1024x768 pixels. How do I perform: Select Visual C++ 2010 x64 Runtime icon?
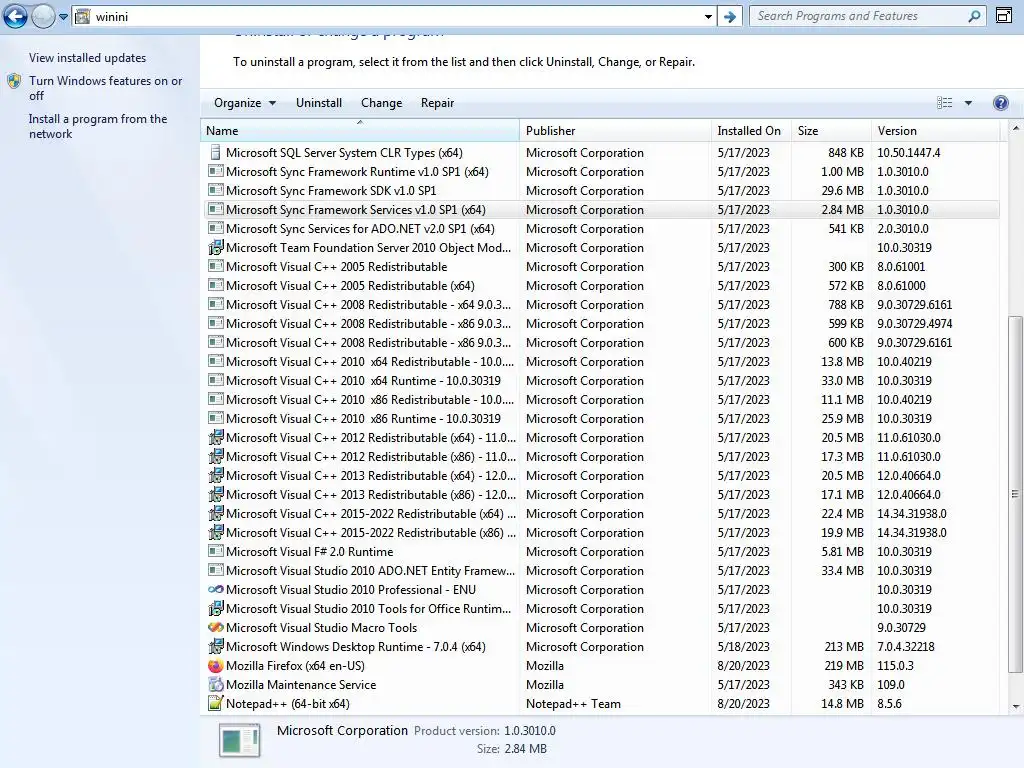[216, 381]
